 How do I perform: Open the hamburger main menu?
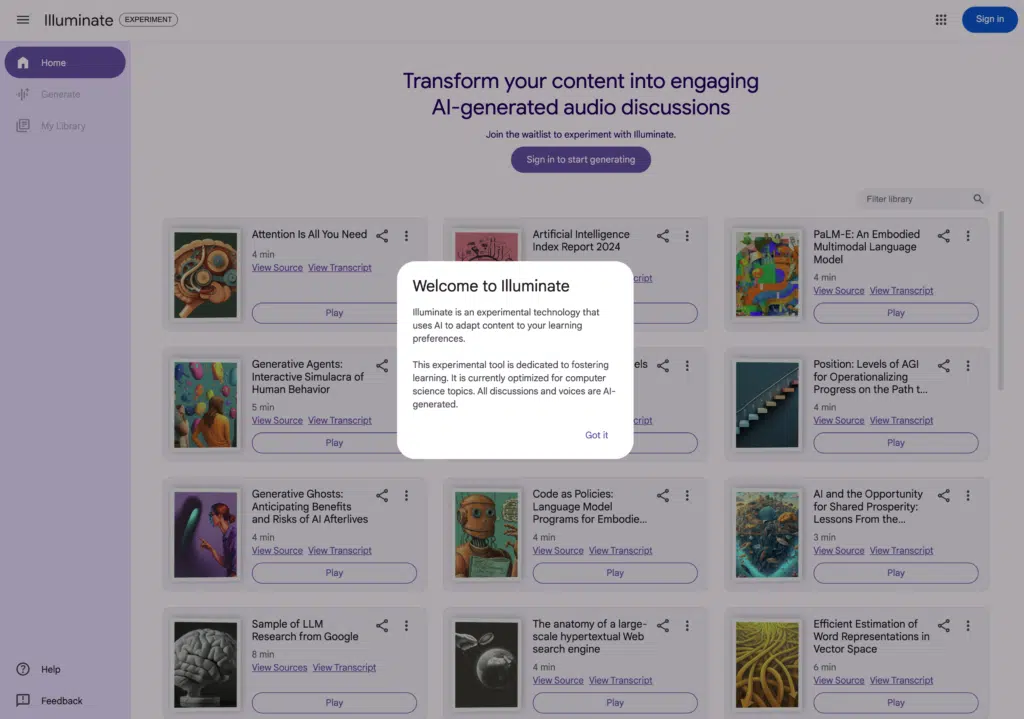tap(23, 20)
